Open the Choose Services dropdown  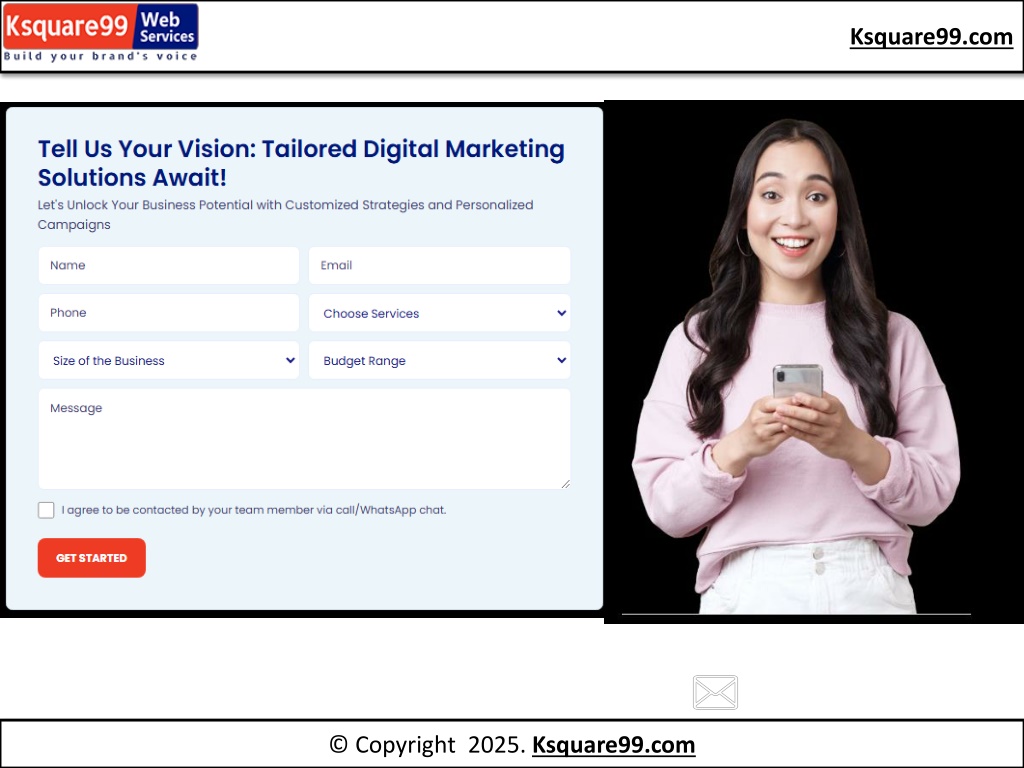click(x=440, y=313)
